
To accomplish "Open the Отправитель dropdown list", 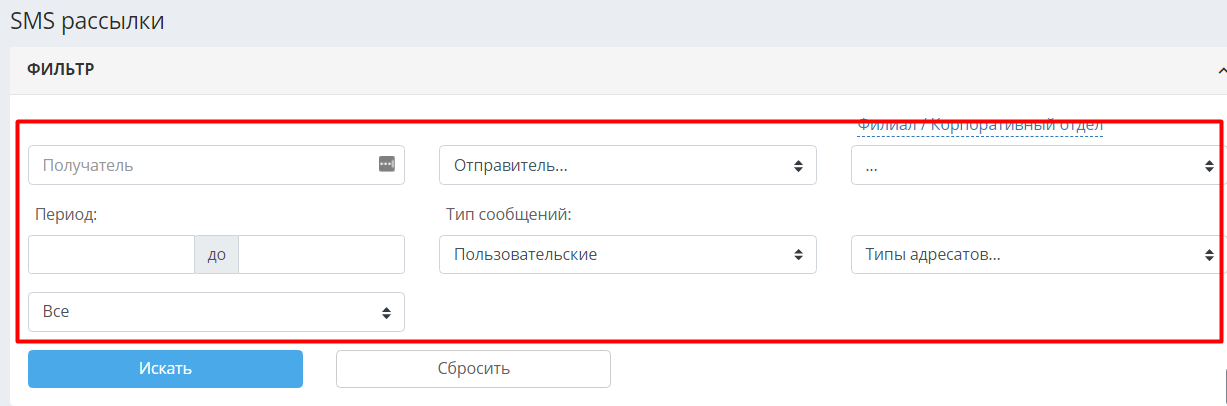I will tap(628, 165).
